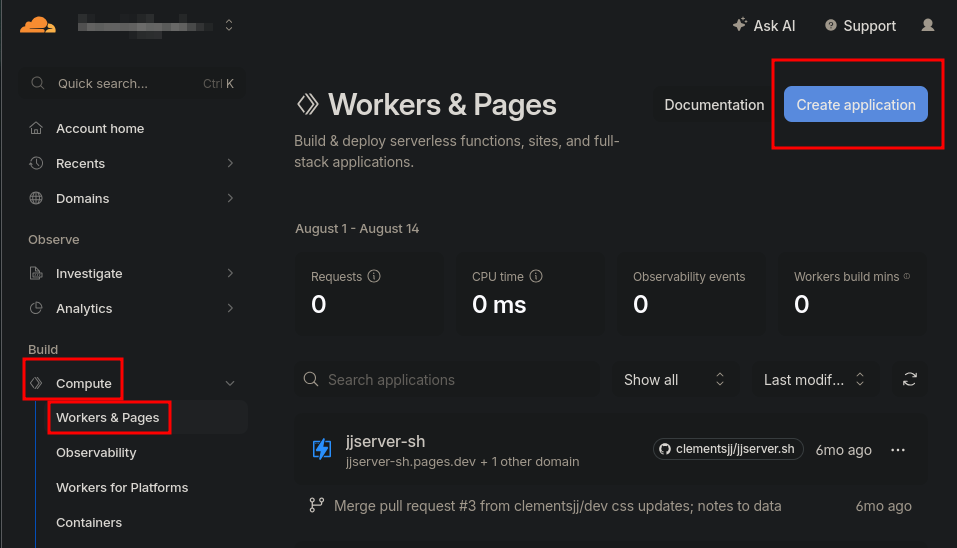957x548 pixels.
Task: Select the Compute section label
Action: pos(84,383)
